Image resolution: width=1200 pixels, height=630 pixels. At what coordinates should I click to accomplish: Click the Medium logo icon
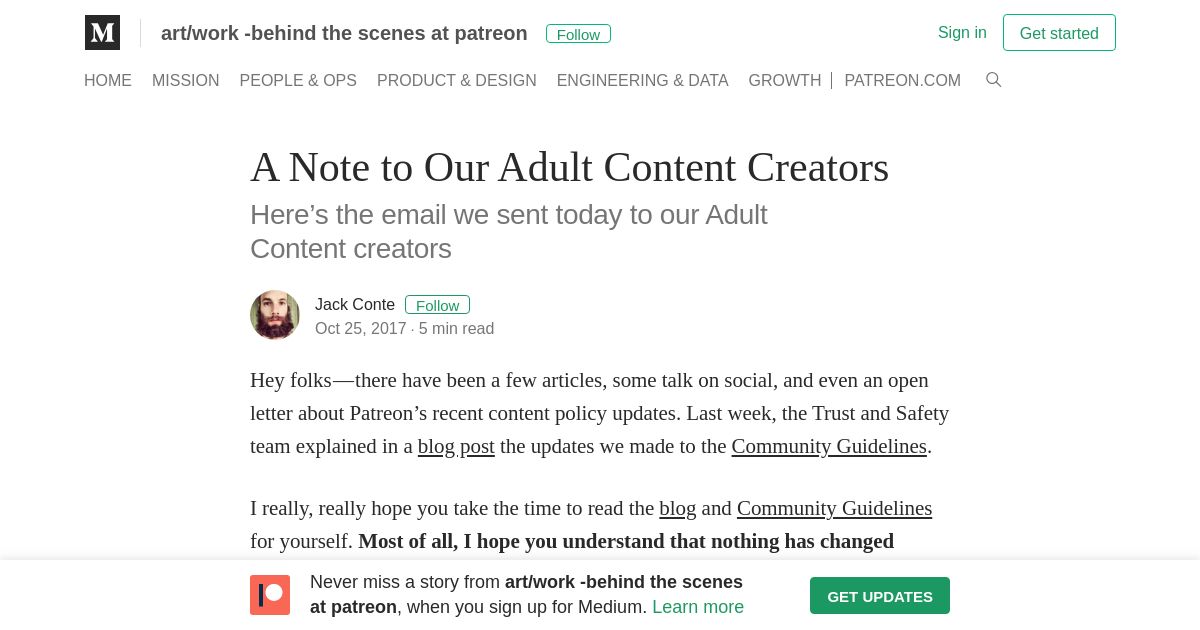pyautogui.click(x=102, y=33)
